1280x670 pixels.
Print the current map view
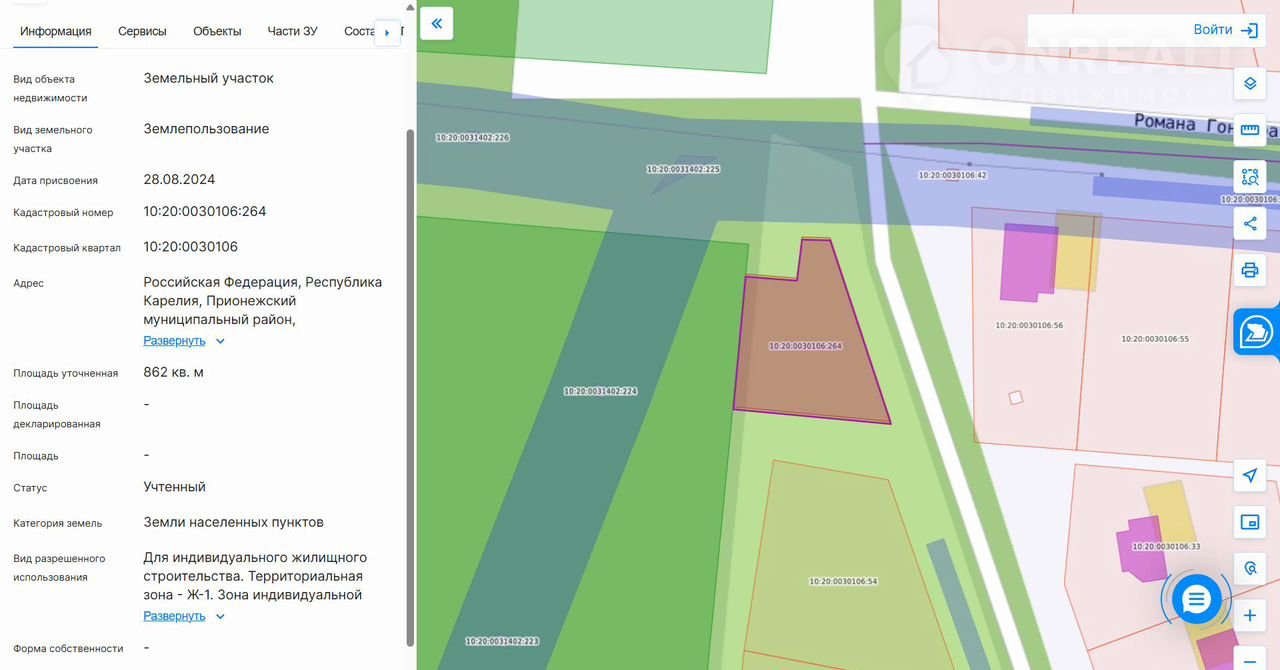[1249, 270]
